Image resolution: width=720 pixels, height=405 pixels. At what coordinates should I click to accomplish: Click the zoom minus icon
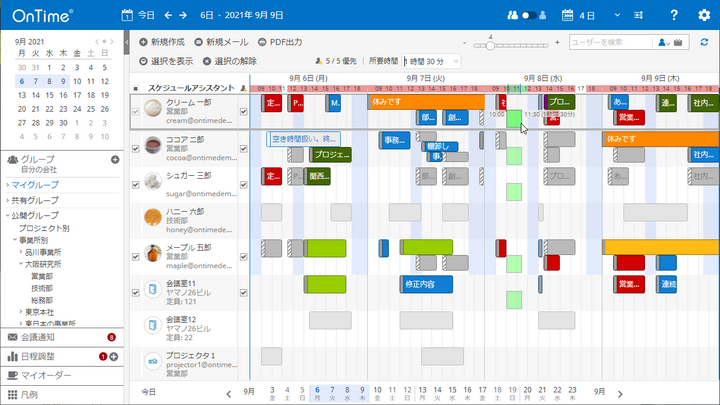tap(464, 43)
